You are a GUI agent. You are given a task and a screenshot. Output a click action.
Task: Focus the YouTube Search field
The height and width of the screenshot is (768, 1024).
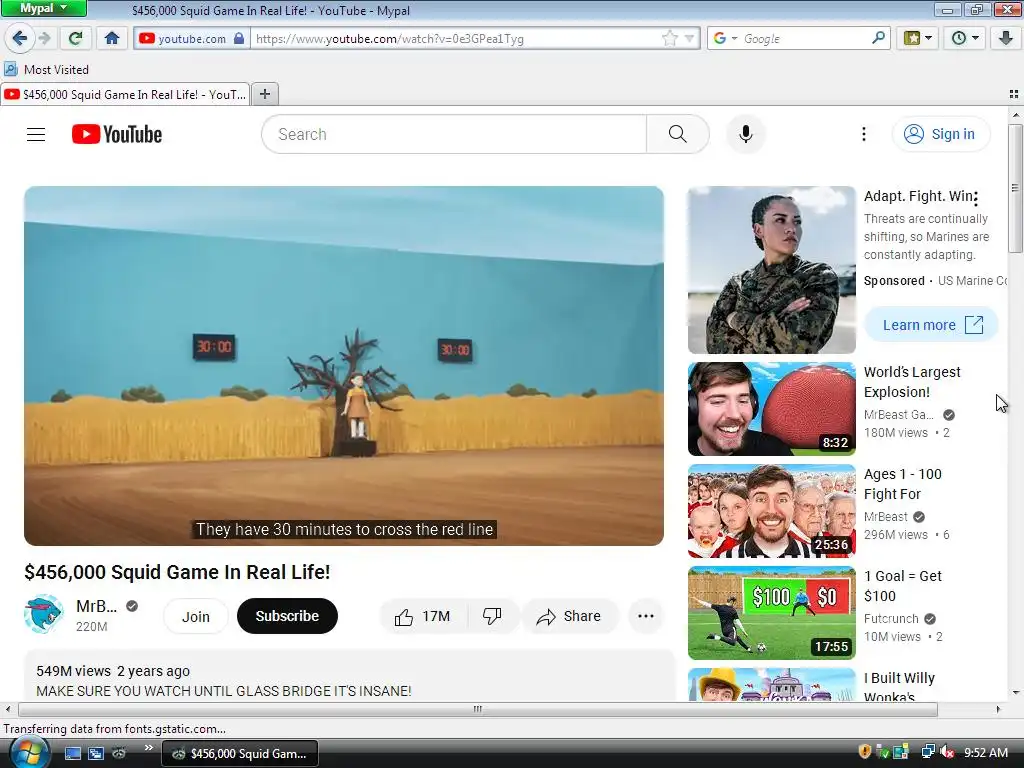(x=455, y=135)
